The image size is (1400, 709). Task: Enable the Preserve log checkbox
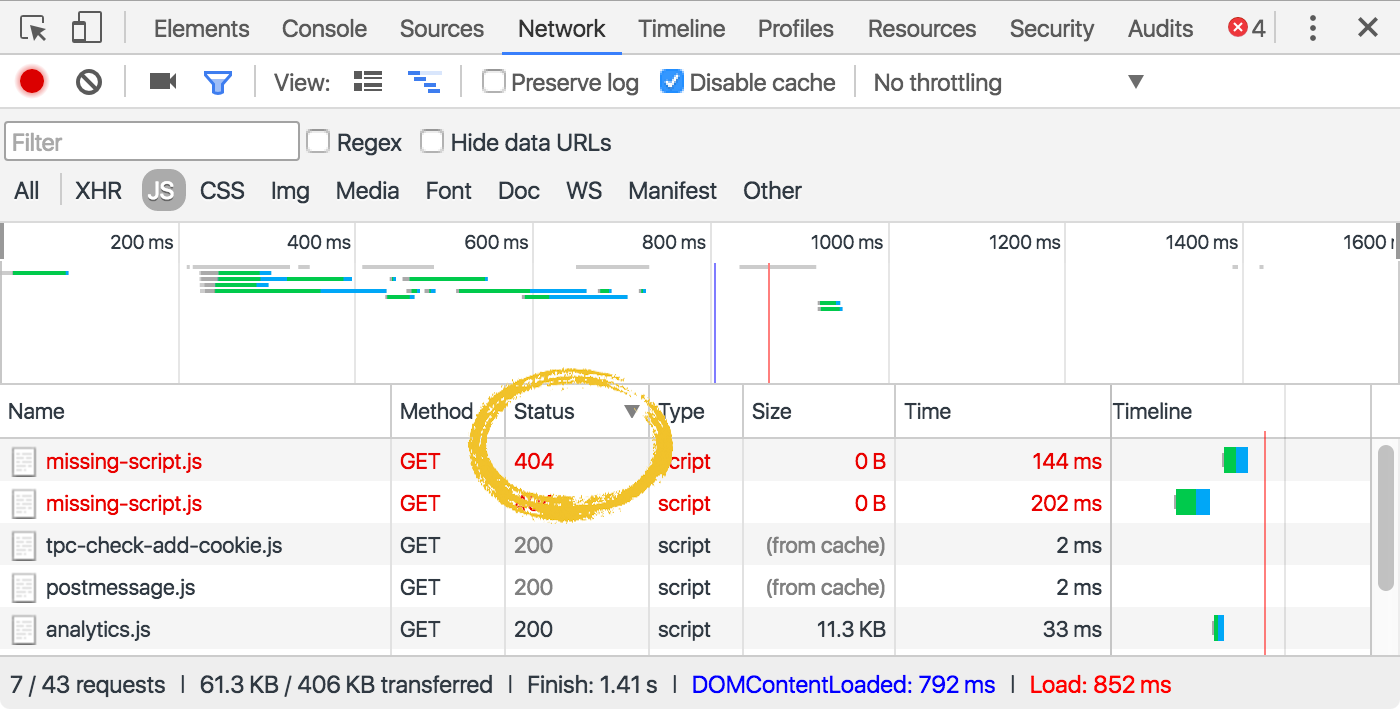[x=494, y=82]
